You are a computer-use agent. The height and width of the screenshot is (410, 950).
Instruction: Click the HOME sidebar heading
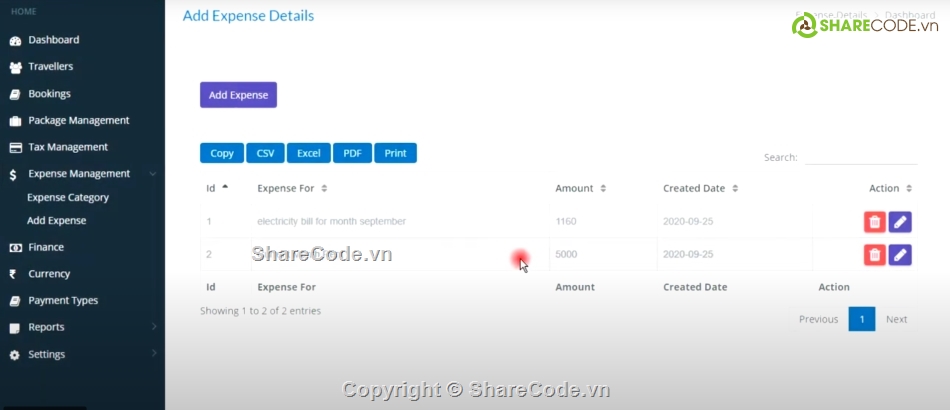click(24, 12)
